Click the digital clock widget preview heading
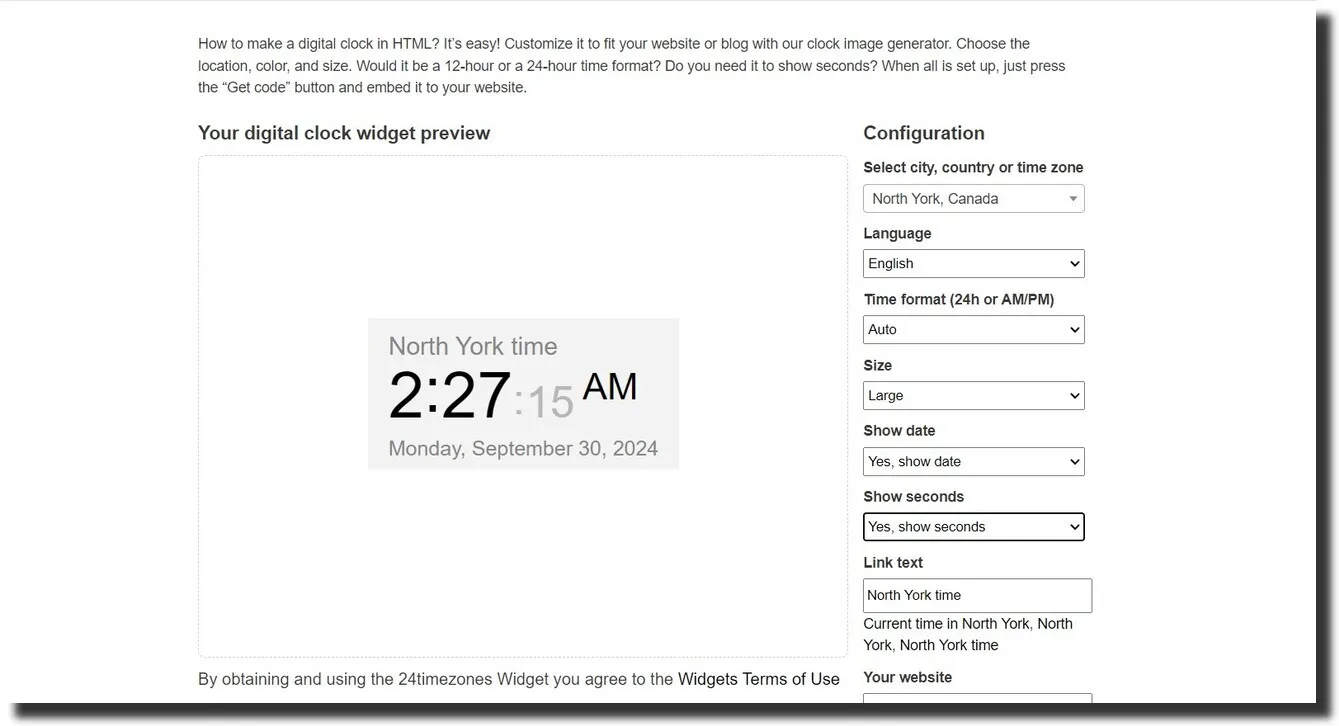The width and height of the screenshot is (1339, 726). [x=344, y=132]
